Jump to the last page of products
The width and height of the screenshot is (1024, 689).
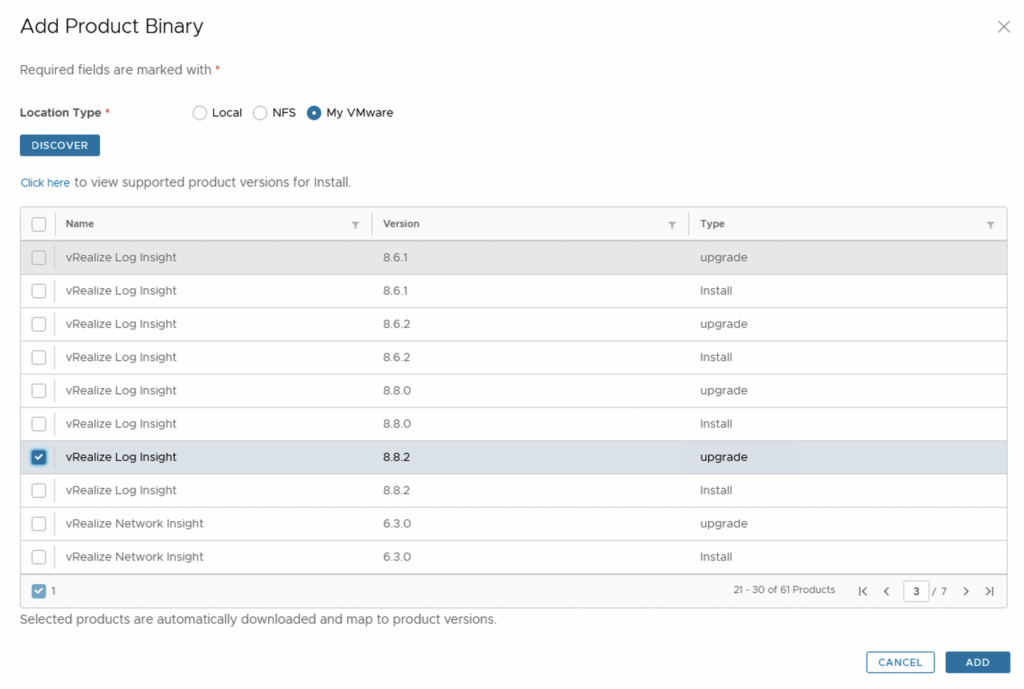pos(989,591)
